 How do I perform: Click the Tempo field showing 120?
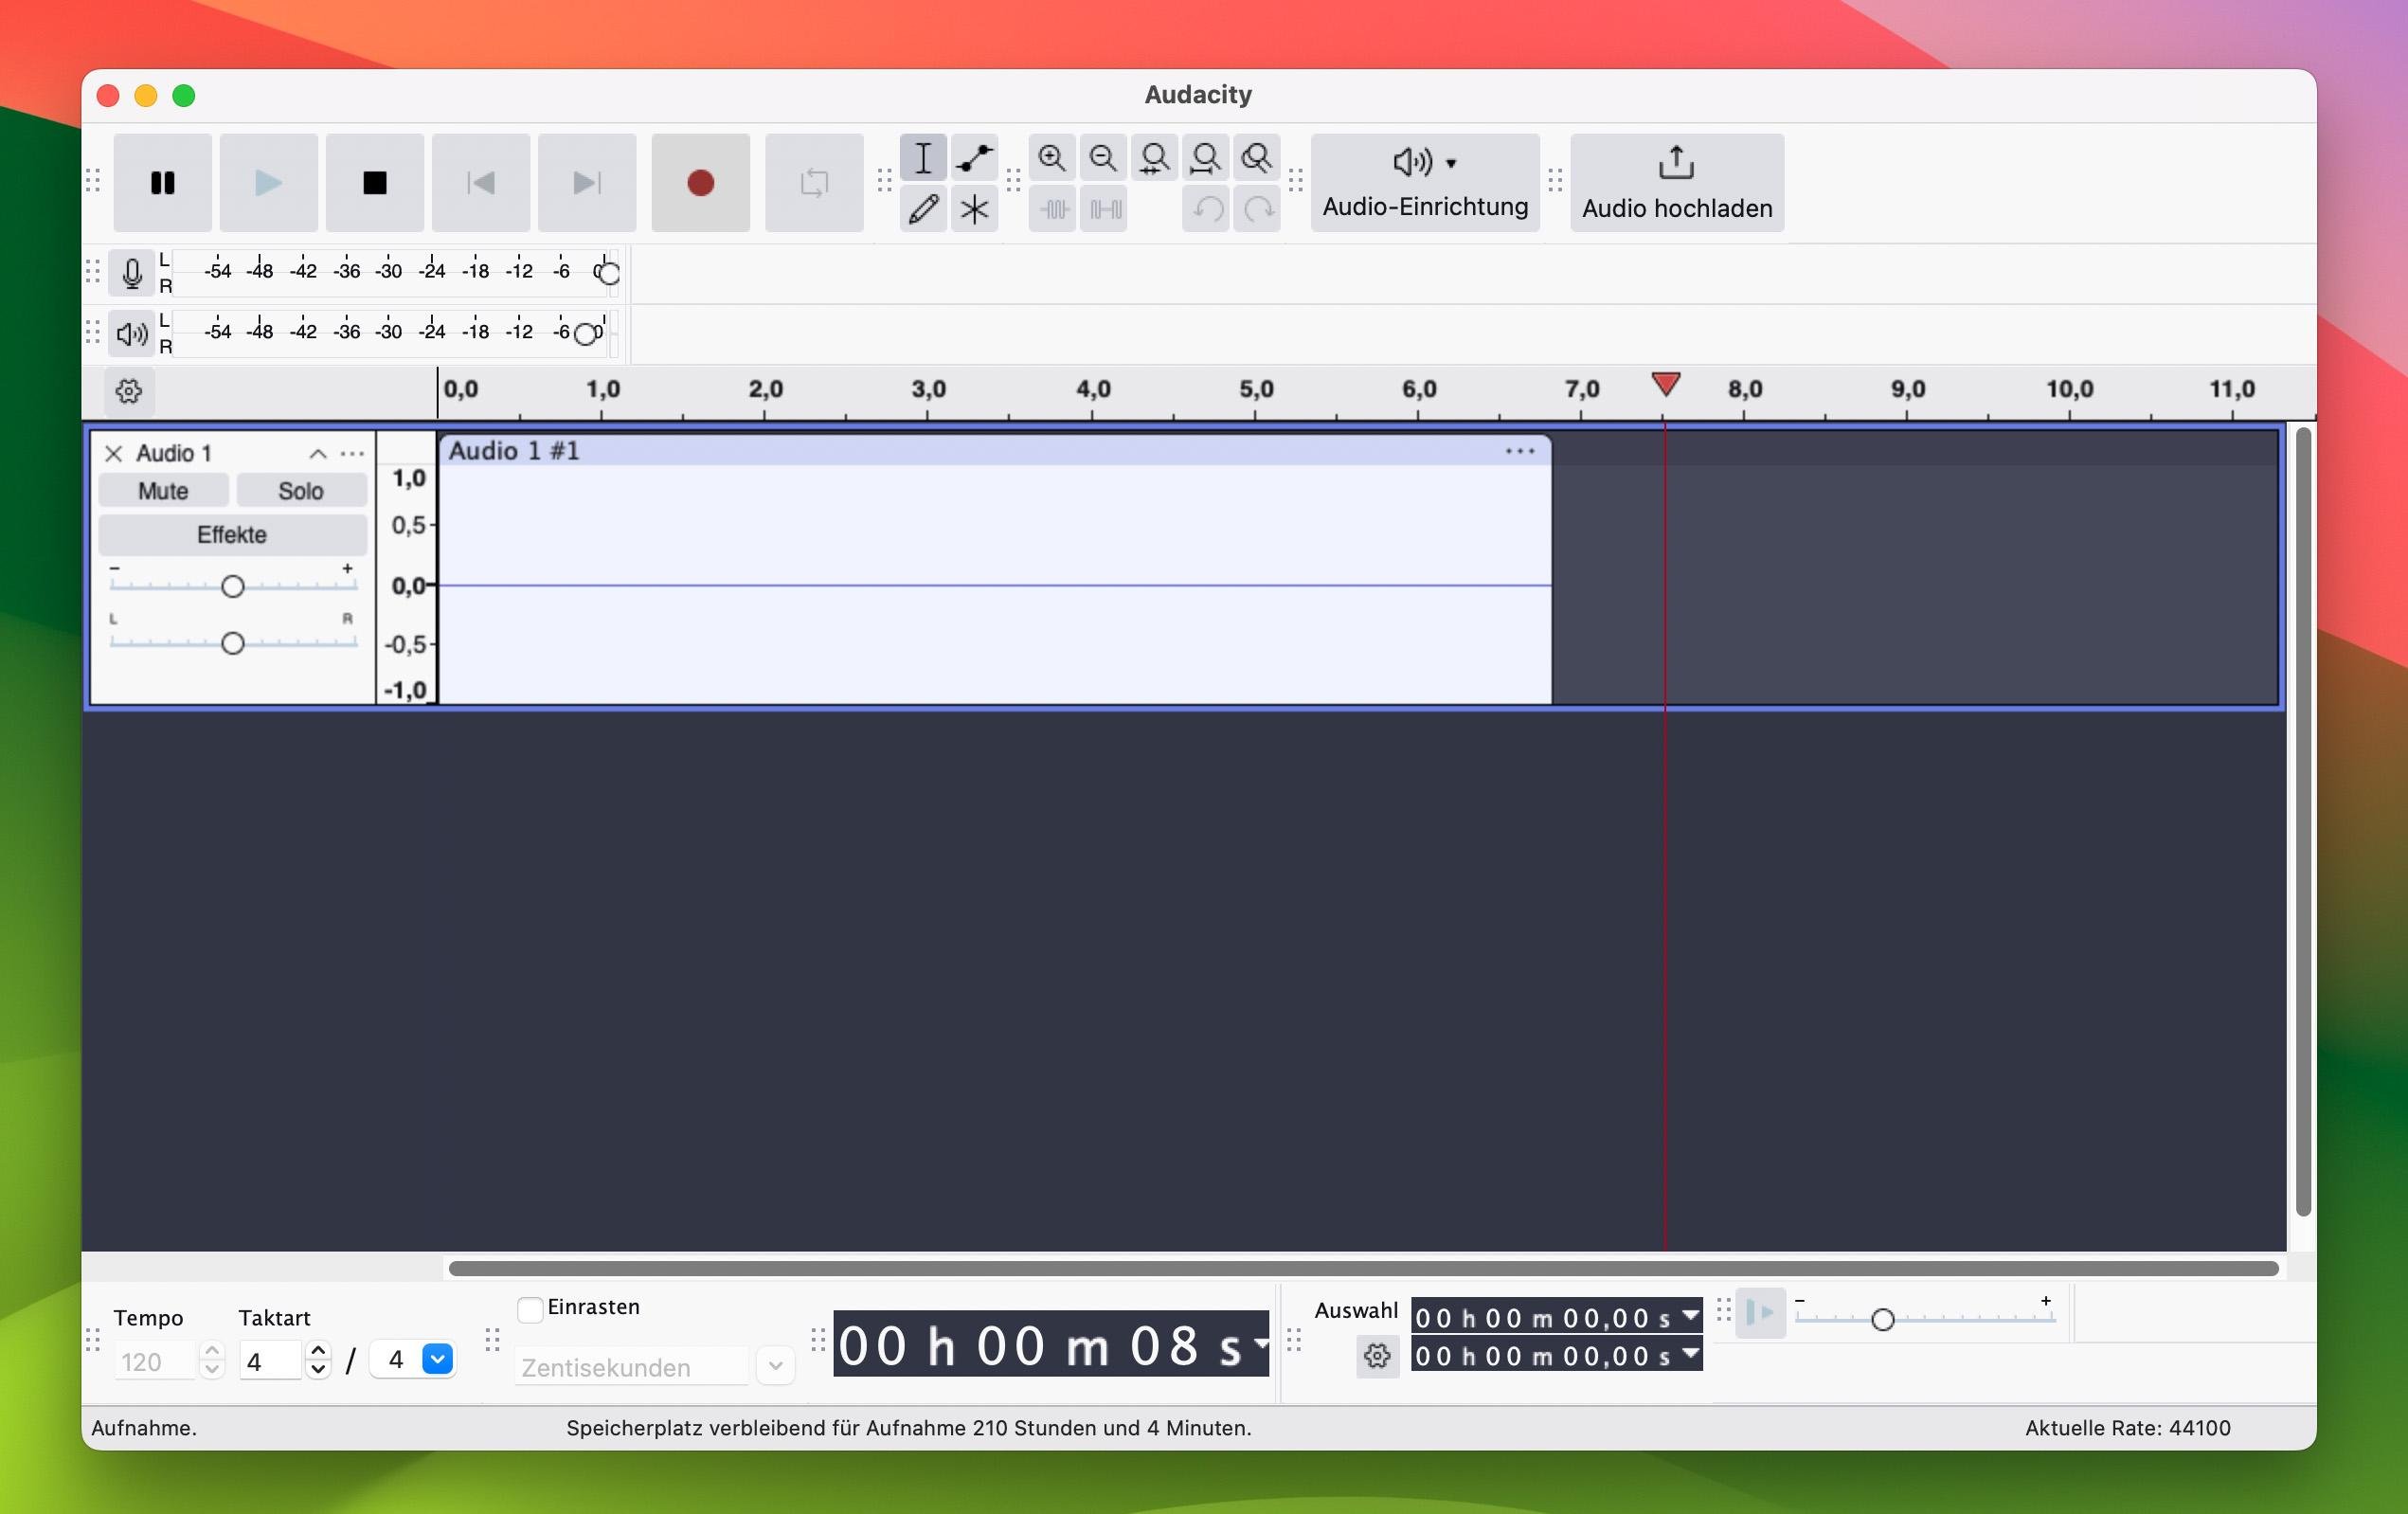coord(155,1361)
